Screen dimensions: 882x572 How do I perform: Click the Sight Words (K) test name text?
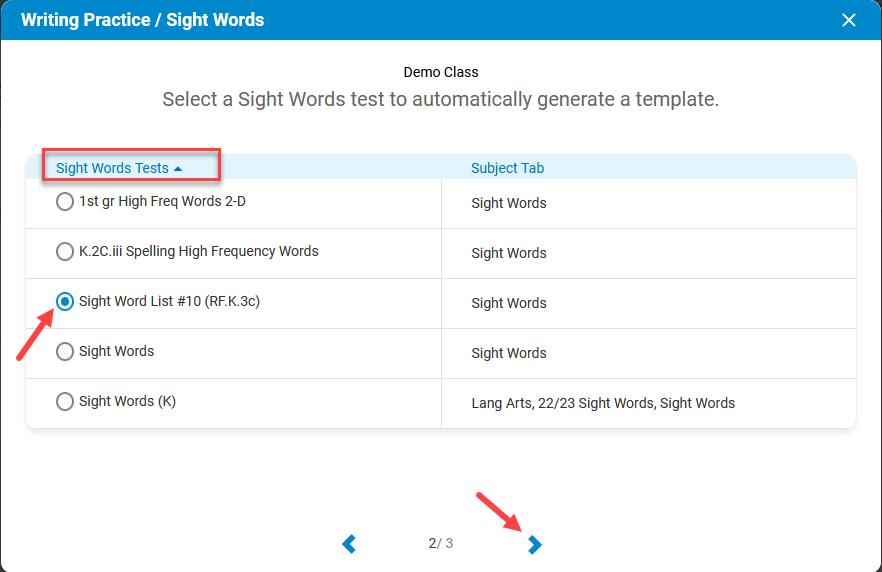[x=127, y=402]
